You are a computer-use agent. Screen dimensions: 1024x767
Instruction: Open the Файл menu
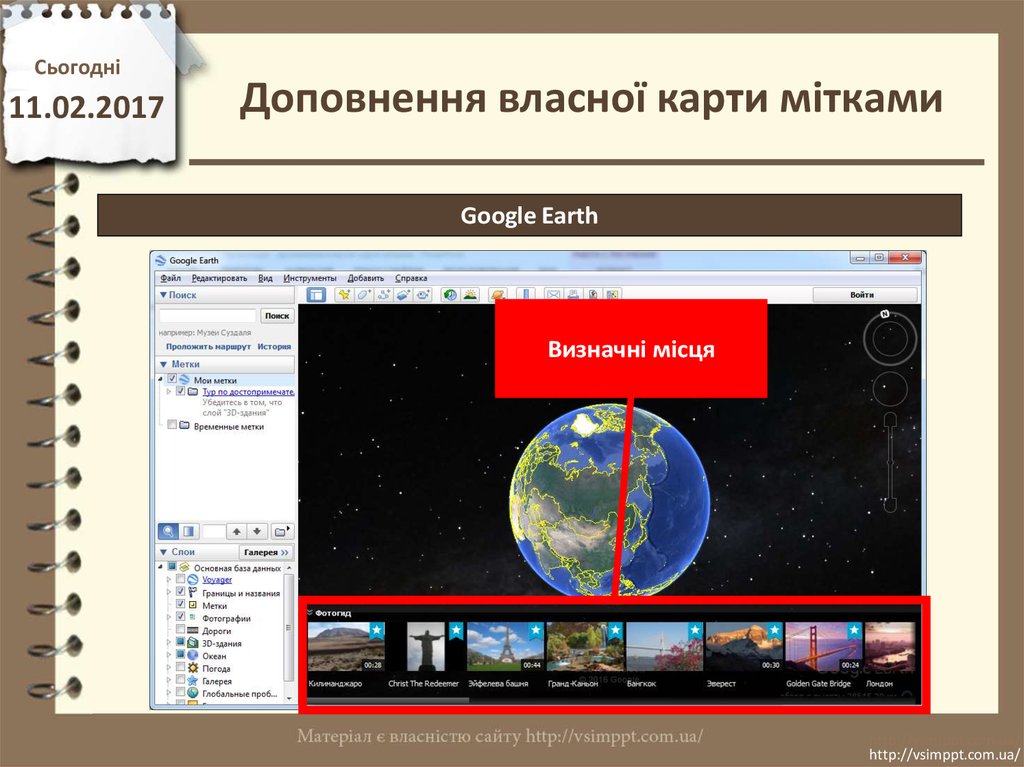tap(170, 278)
